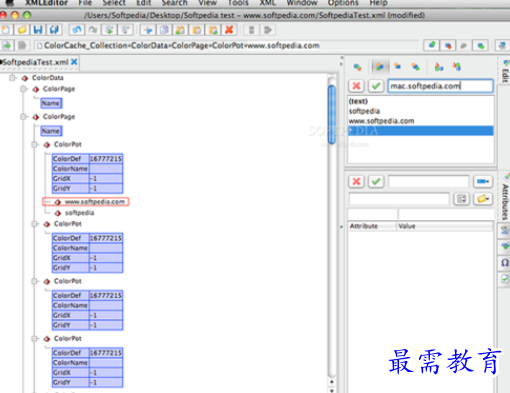Collapse the third ColorPot node
Viewport: 510px width, 393px height.
click(x=34, y=281)
